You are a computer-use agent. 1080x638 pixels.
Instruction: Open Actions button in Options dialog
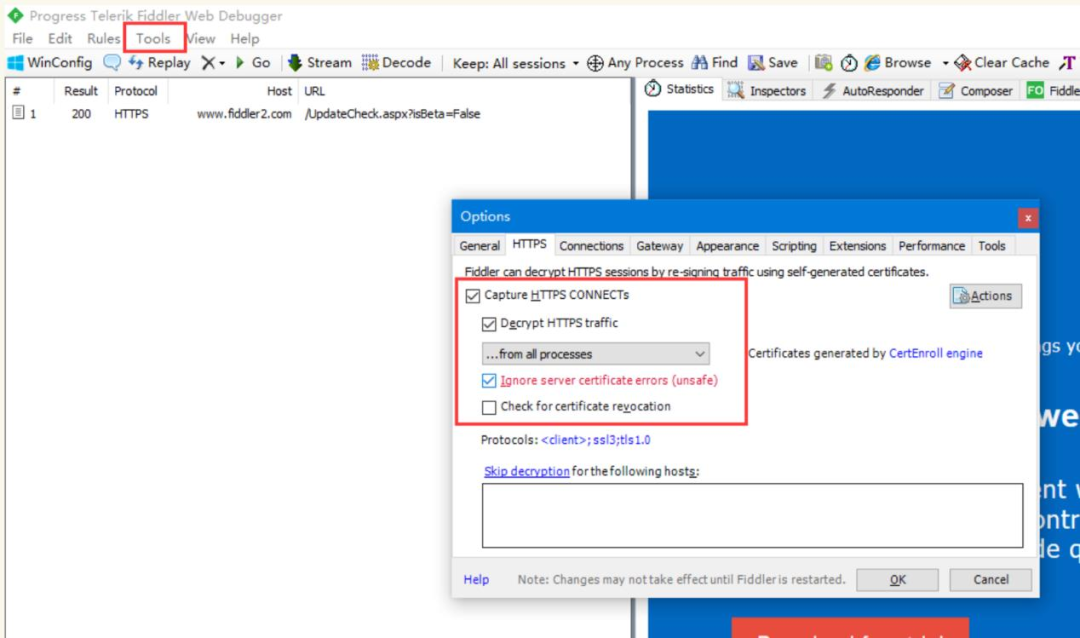click(x=985, y=296)
